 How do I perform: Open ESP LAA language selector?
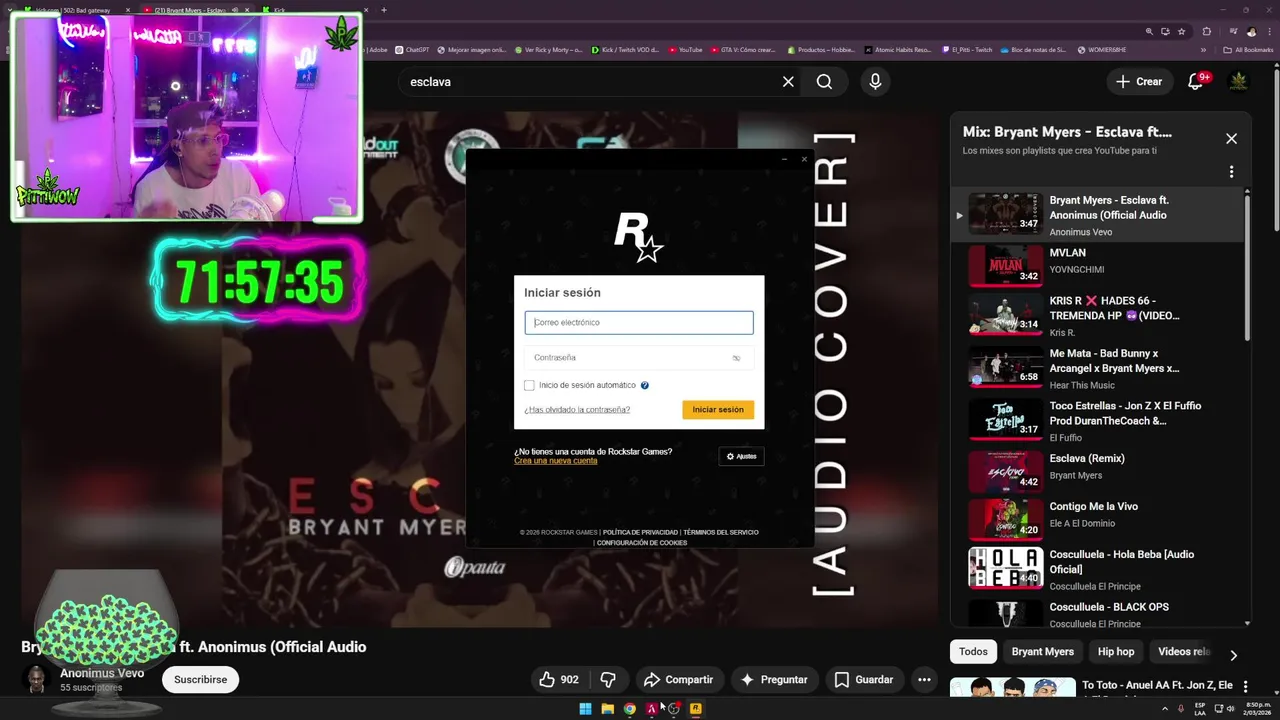[x=1200, y=709]
